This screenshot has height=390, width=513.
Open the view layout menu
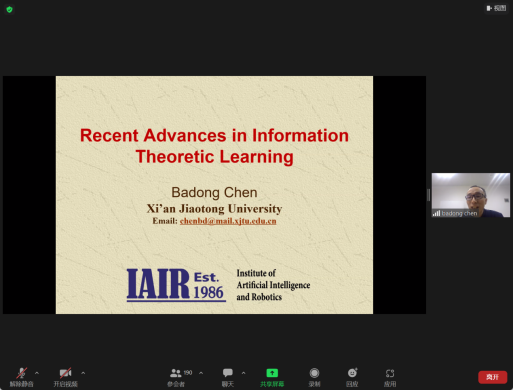tap(496, 8)
